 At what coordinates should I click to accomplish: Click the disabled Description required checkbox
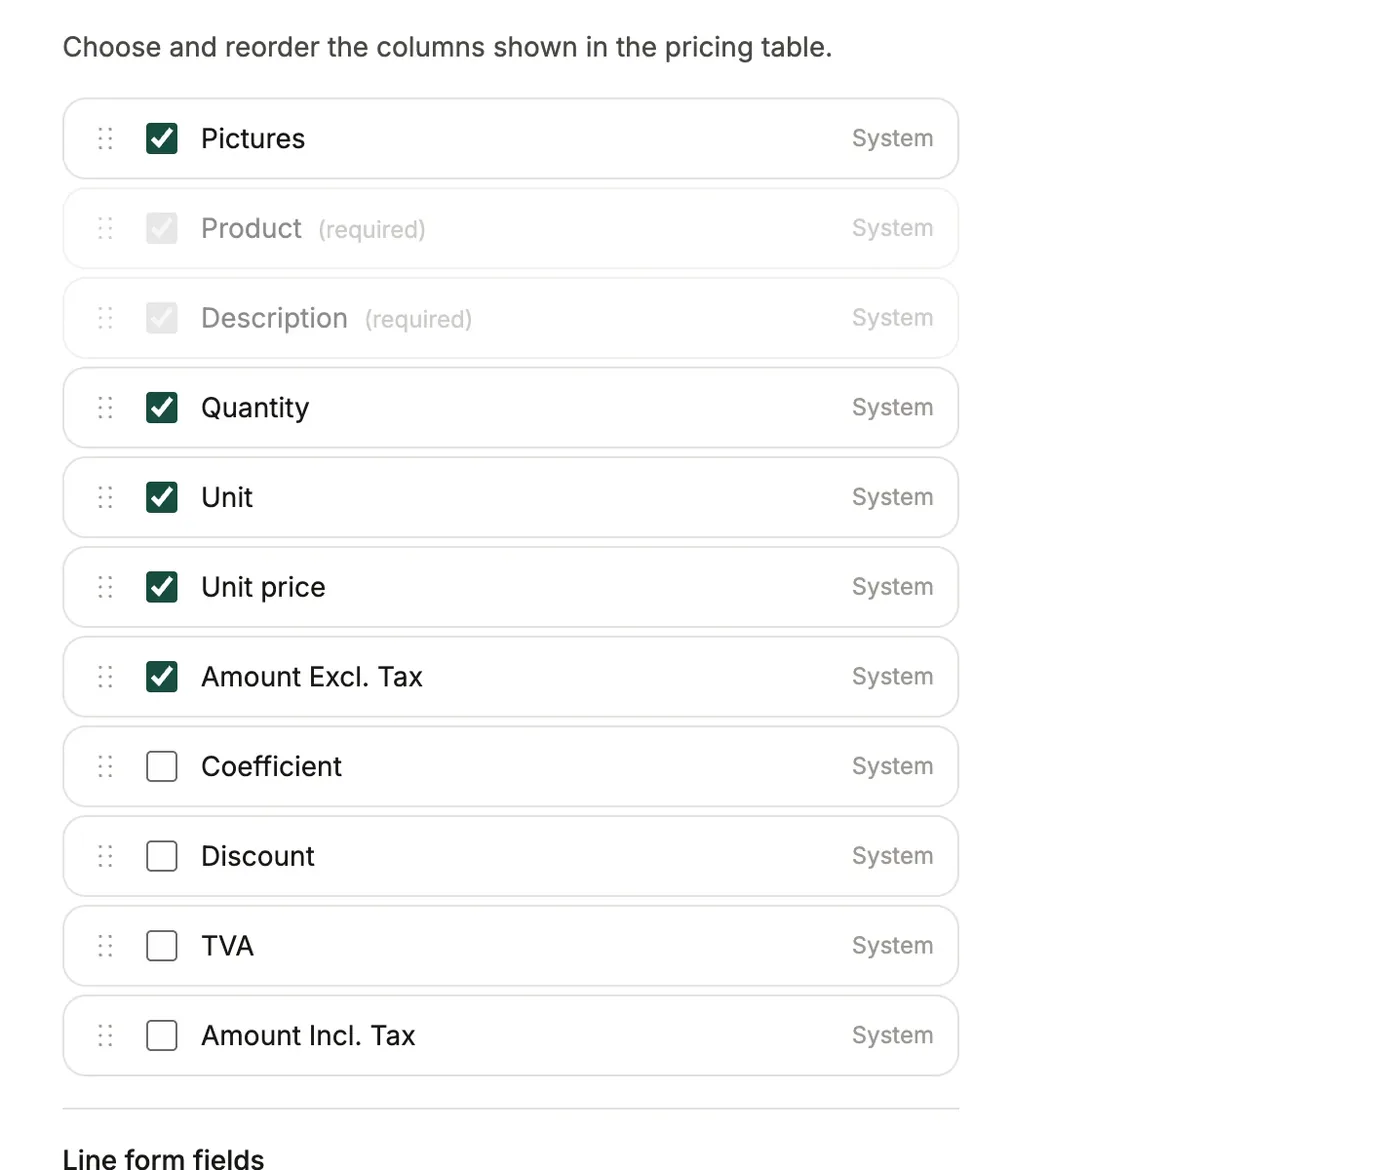click(162, 318)
